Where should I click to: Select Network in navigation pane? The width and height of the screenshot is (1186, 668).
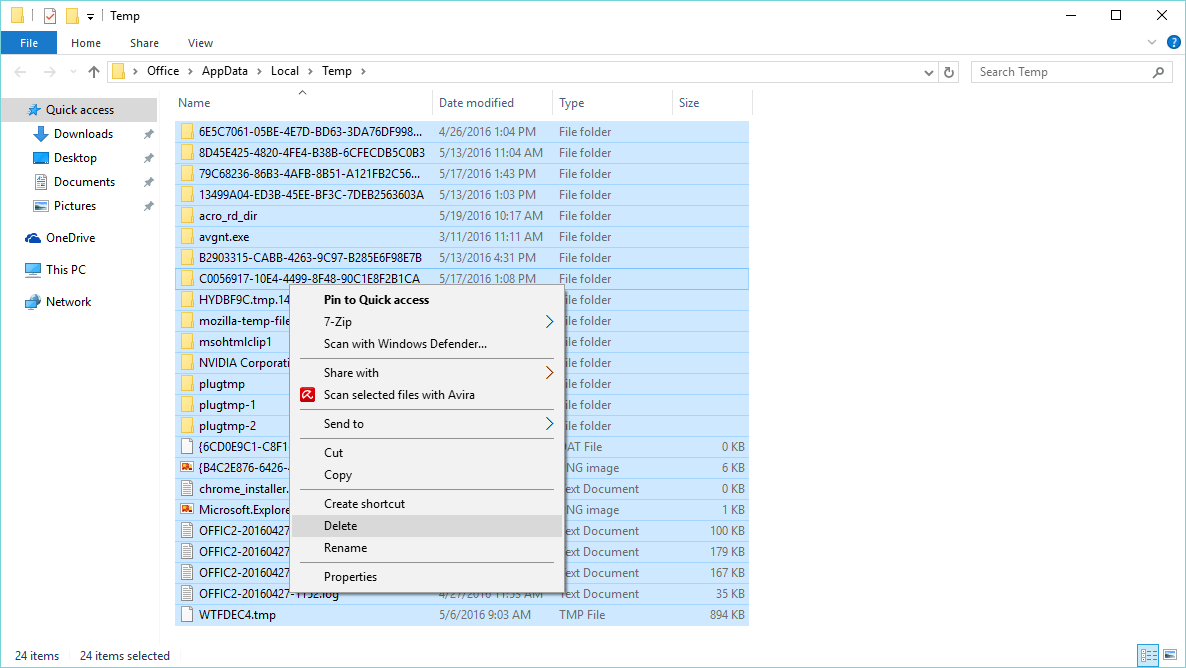click(68, 302)
